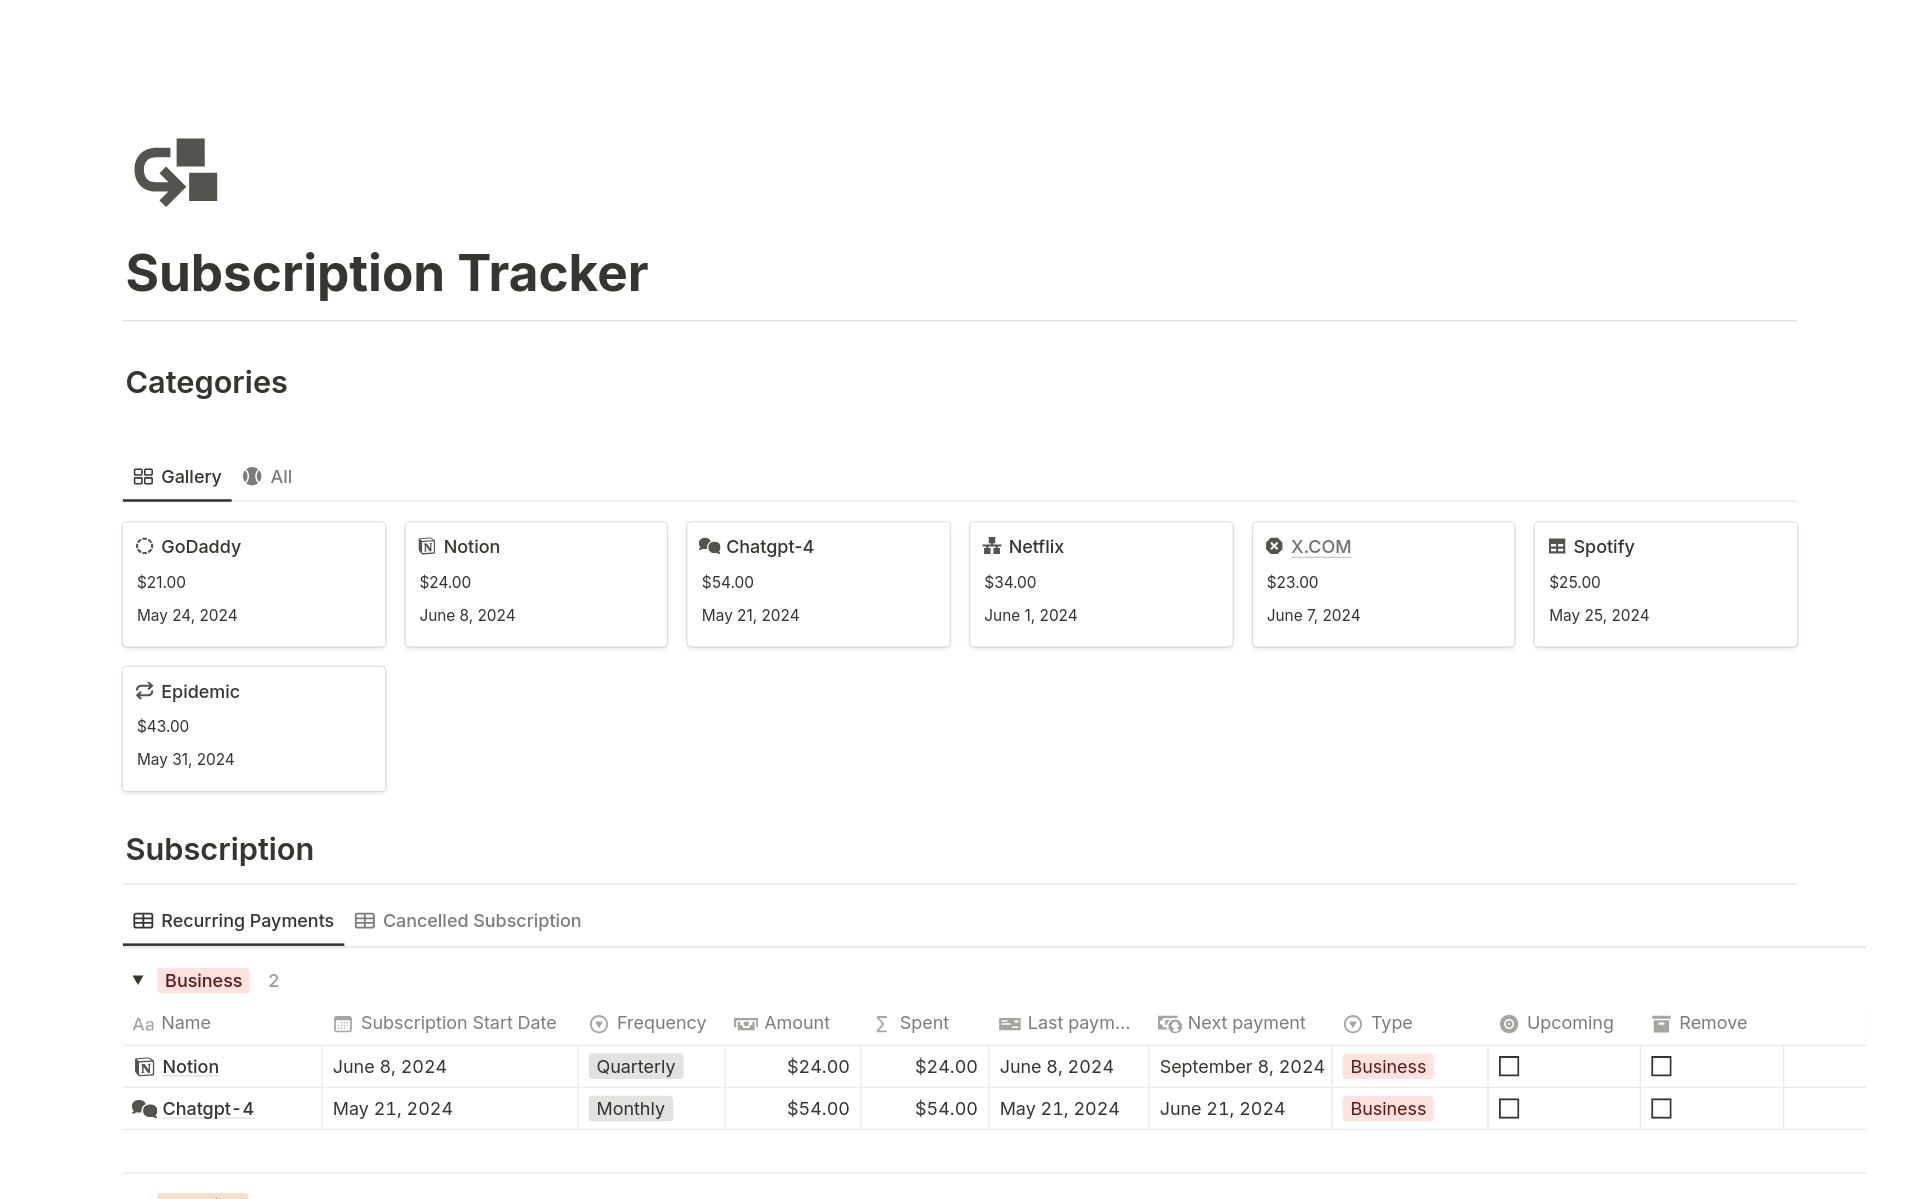The image size is (1920, 1199).
Task: Click the sigma icon in the Spent column header
Action: click(x=881, y=1023)
